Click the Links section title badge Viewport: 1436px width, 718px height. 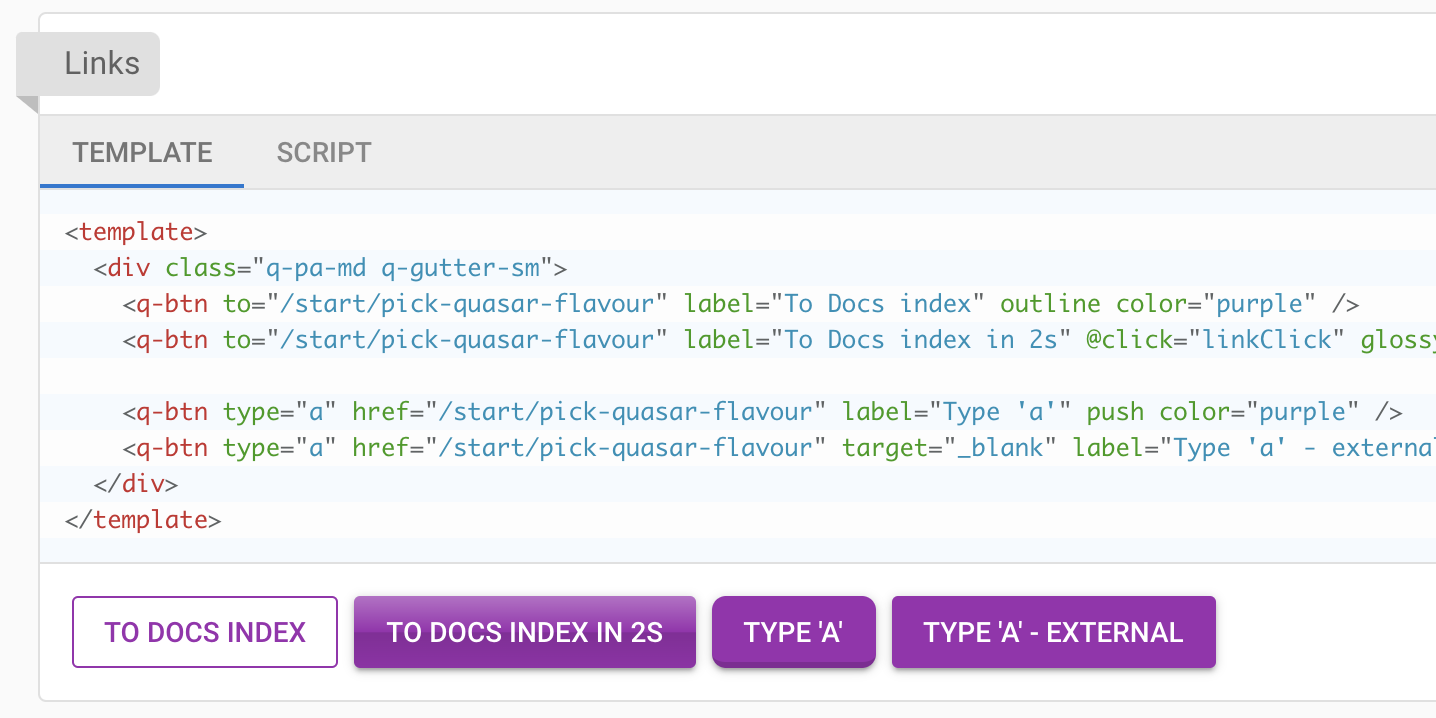pyautogui.click(x=101, y=64)
